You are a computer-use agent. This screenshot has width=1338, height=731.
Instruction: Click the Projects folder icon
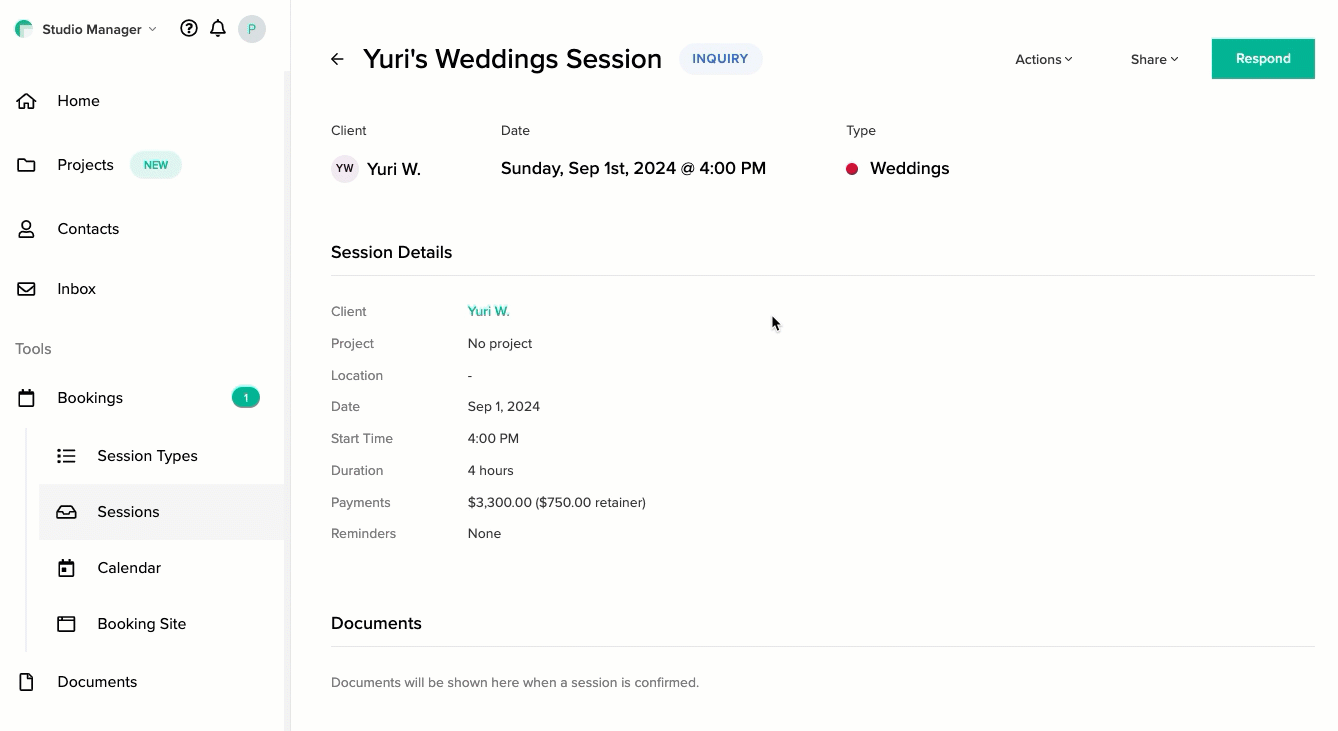27,165
